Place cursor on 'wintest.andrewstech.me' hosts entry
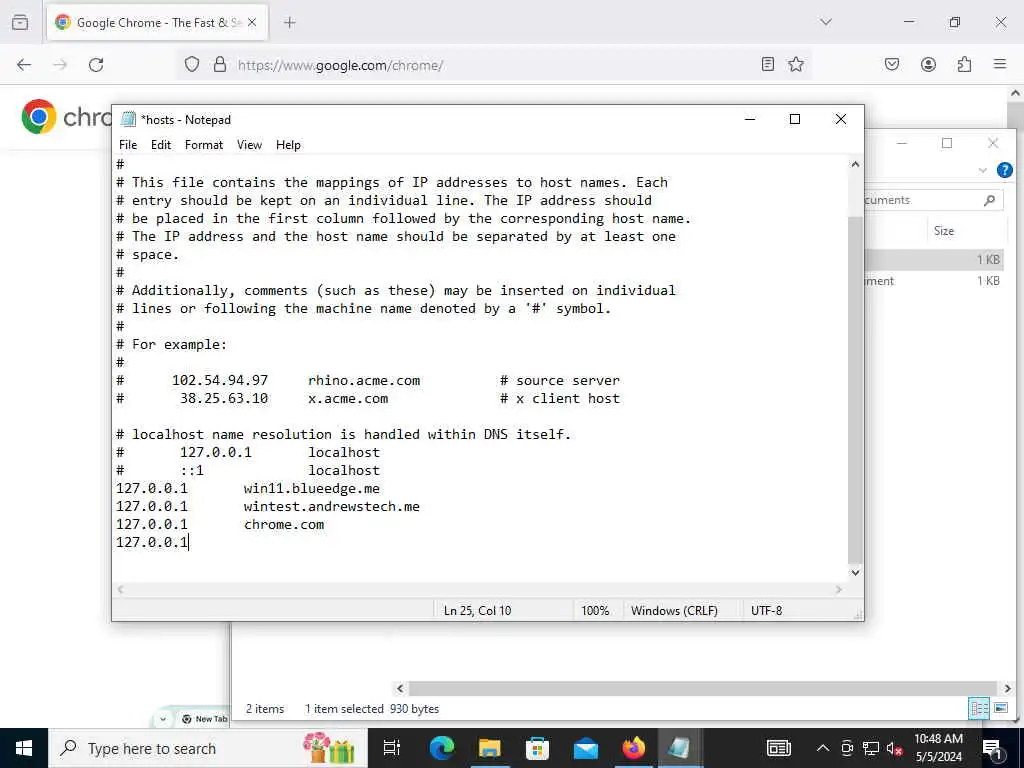The image size is (1024, 768). point(332,507)
